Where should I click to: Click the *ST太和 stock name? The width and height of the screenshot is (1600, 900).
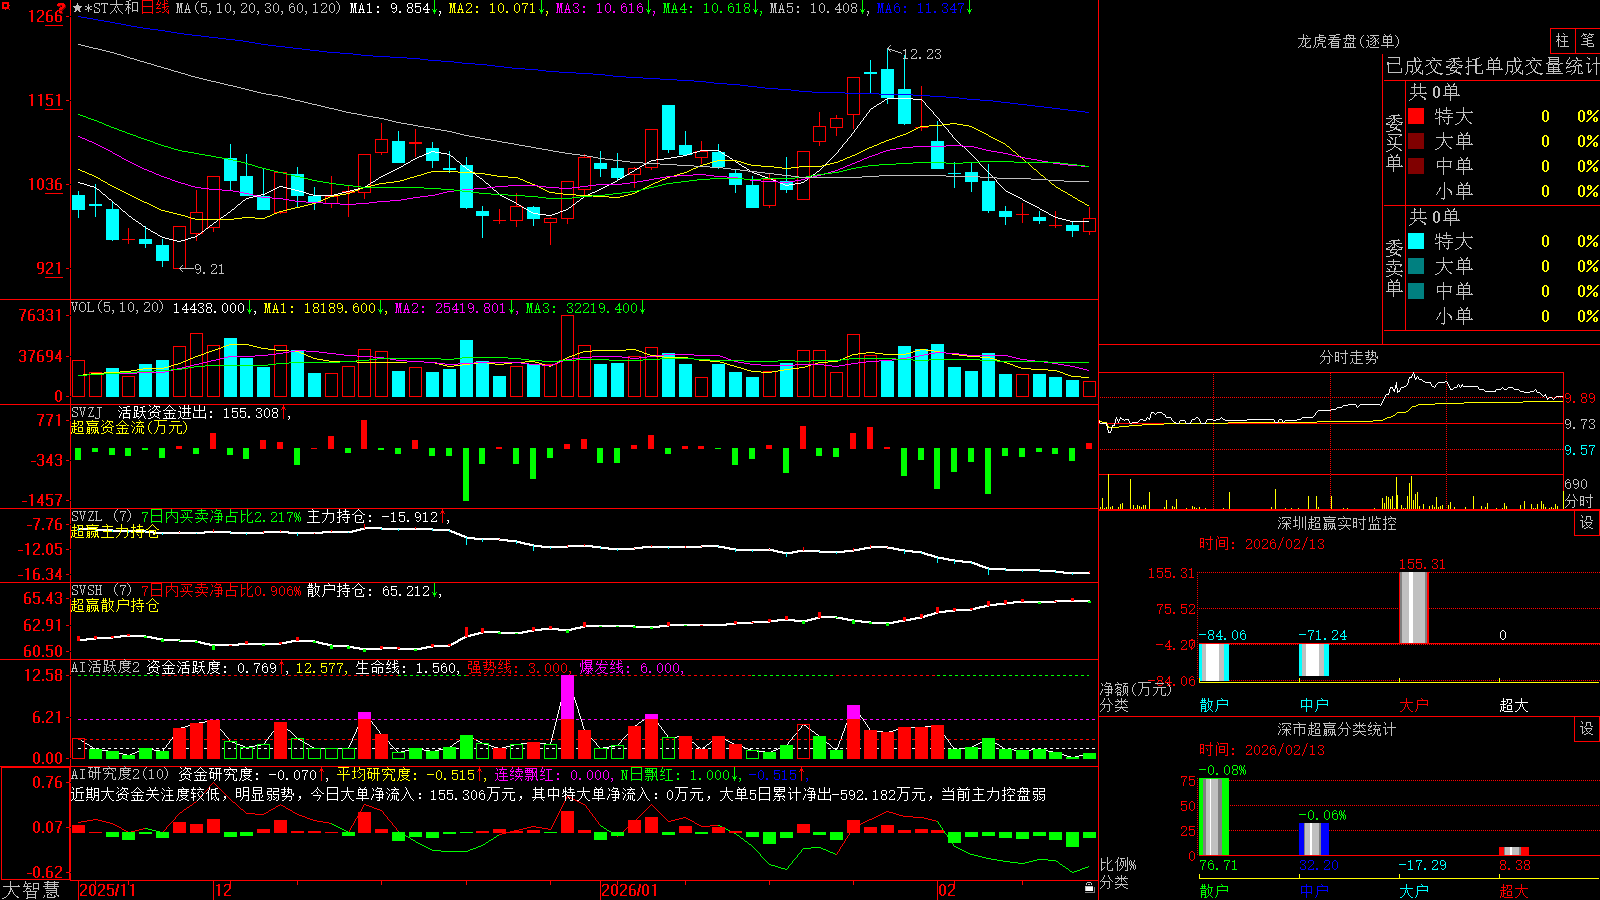(x=111, y=8)
